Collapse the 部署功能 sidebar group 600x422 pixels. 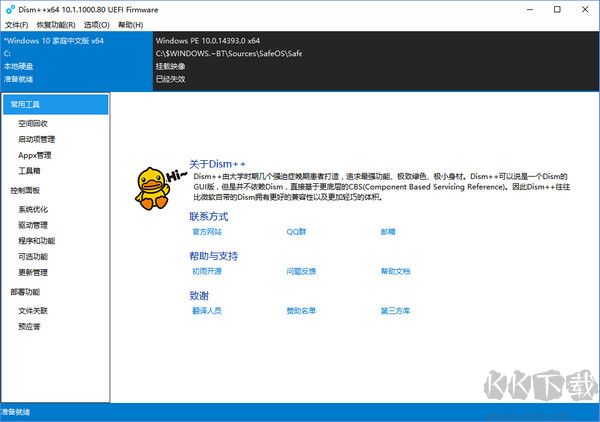(26, 292)
